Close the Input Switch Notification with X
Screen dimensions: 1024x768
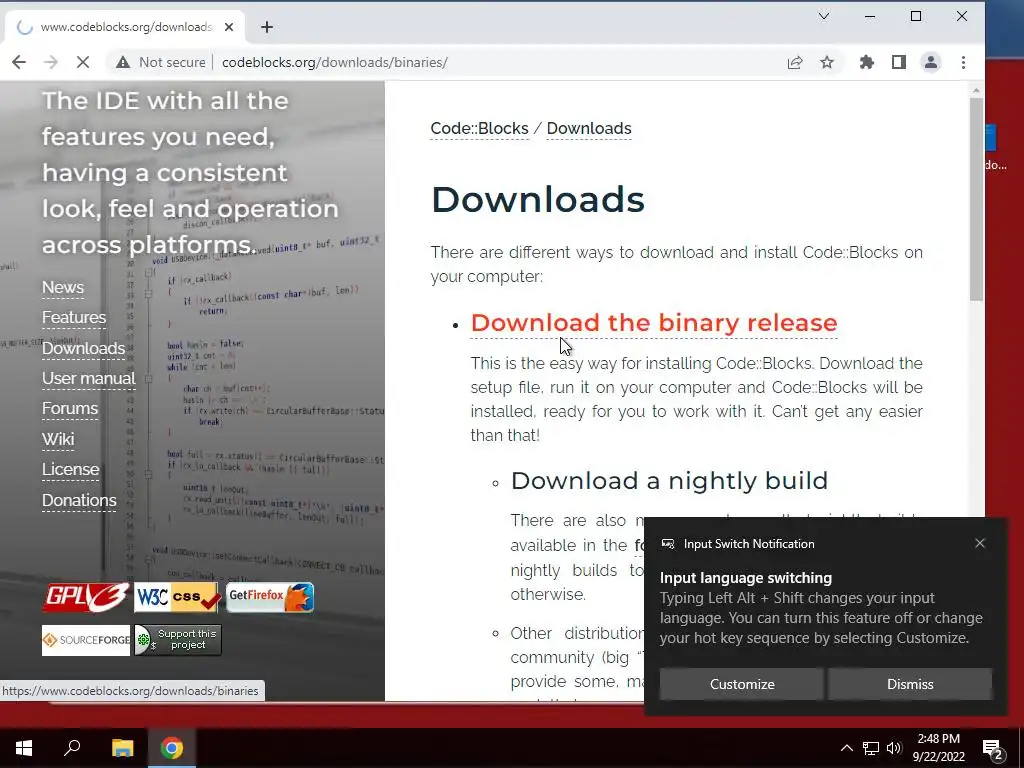[x=980, y=543]
